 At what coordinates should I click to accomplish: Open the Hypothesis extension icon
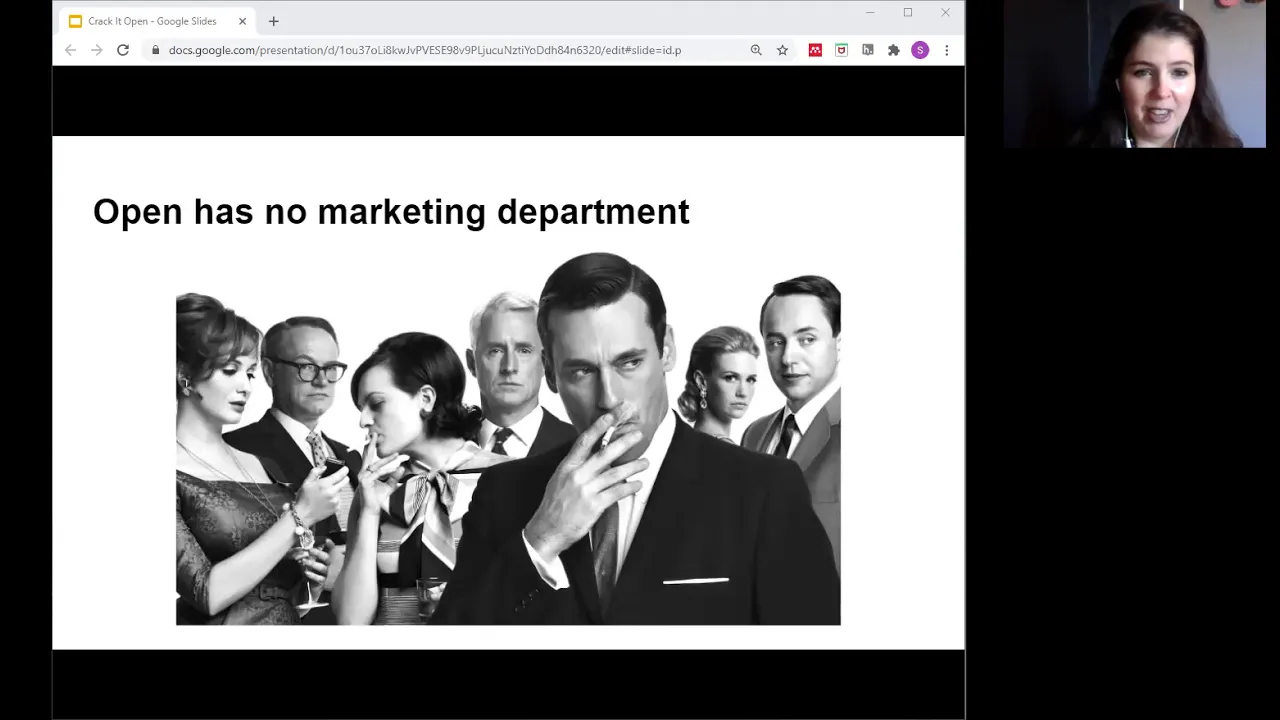[867, 50]
